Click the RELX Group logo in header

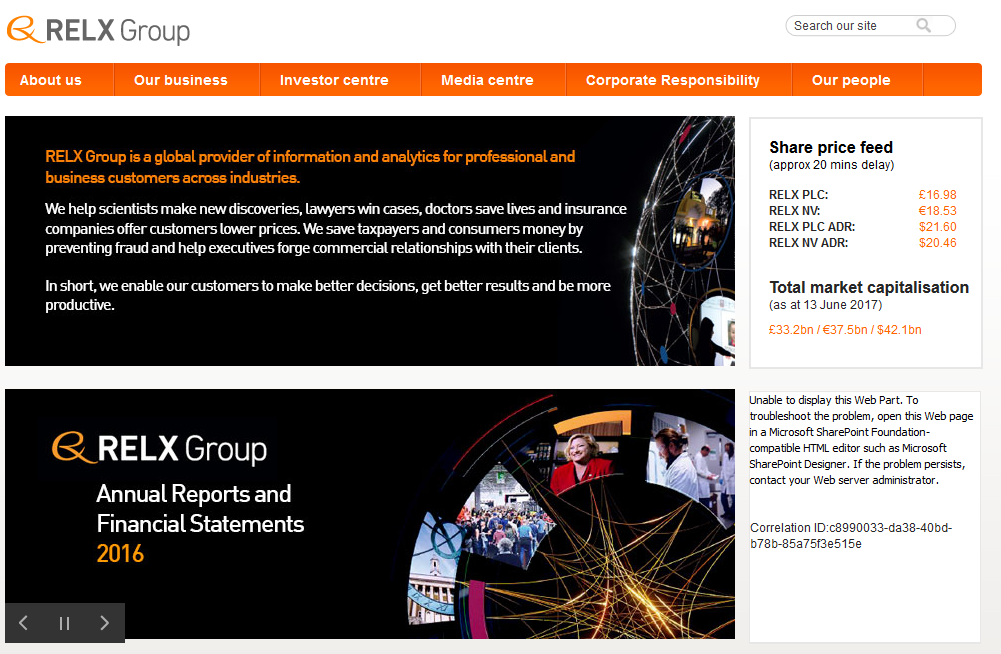pyautogui.click(x=98, y=30)
